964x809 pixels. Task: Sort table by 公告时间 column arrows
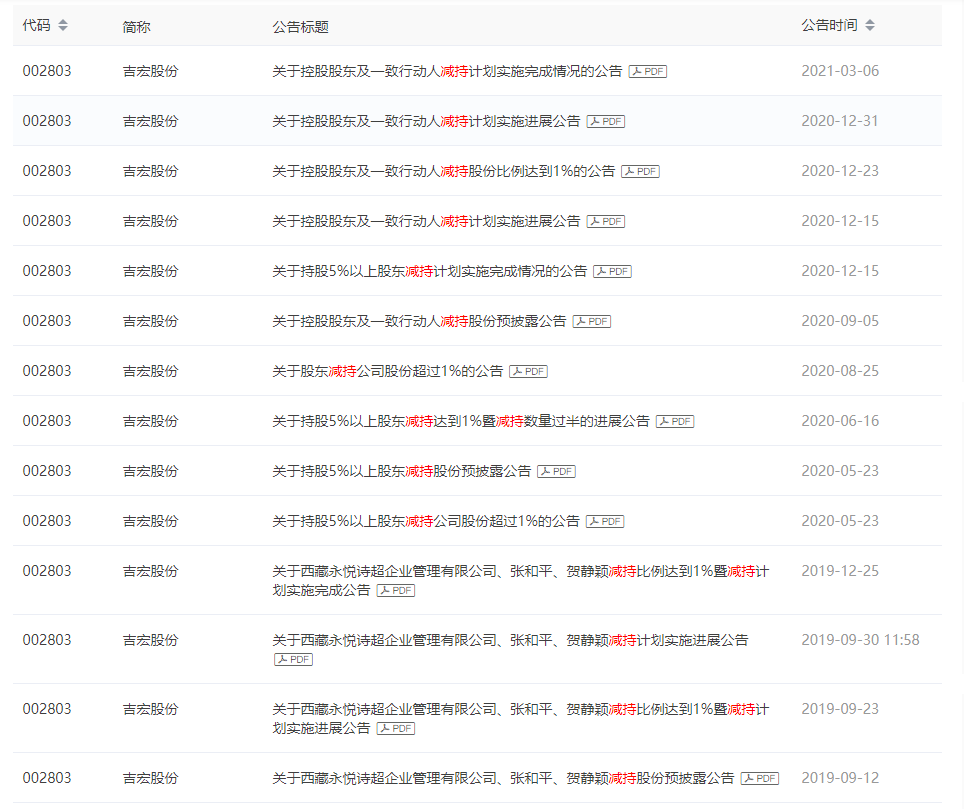(x=869, y=25)
